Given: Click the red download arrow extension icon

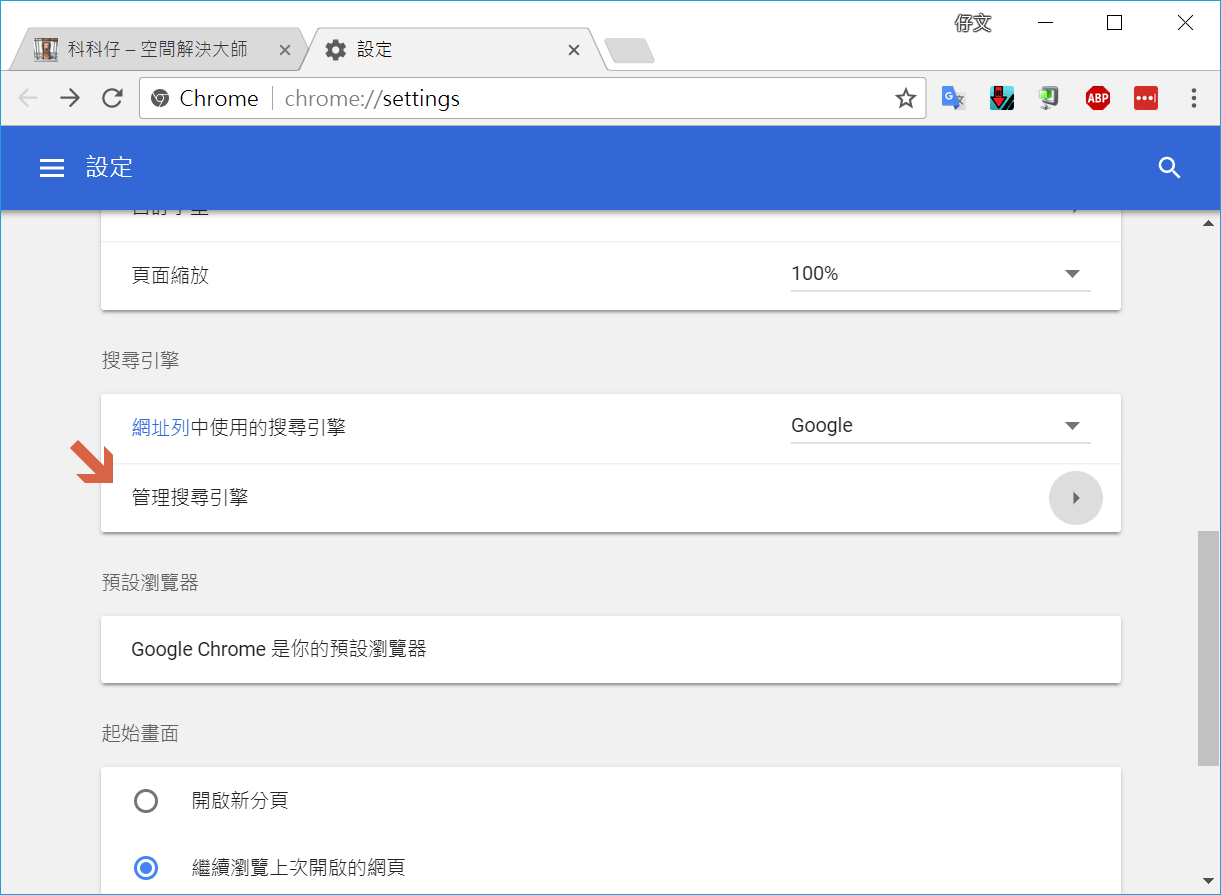Looking at the screenshot, I should point(1001,98).
